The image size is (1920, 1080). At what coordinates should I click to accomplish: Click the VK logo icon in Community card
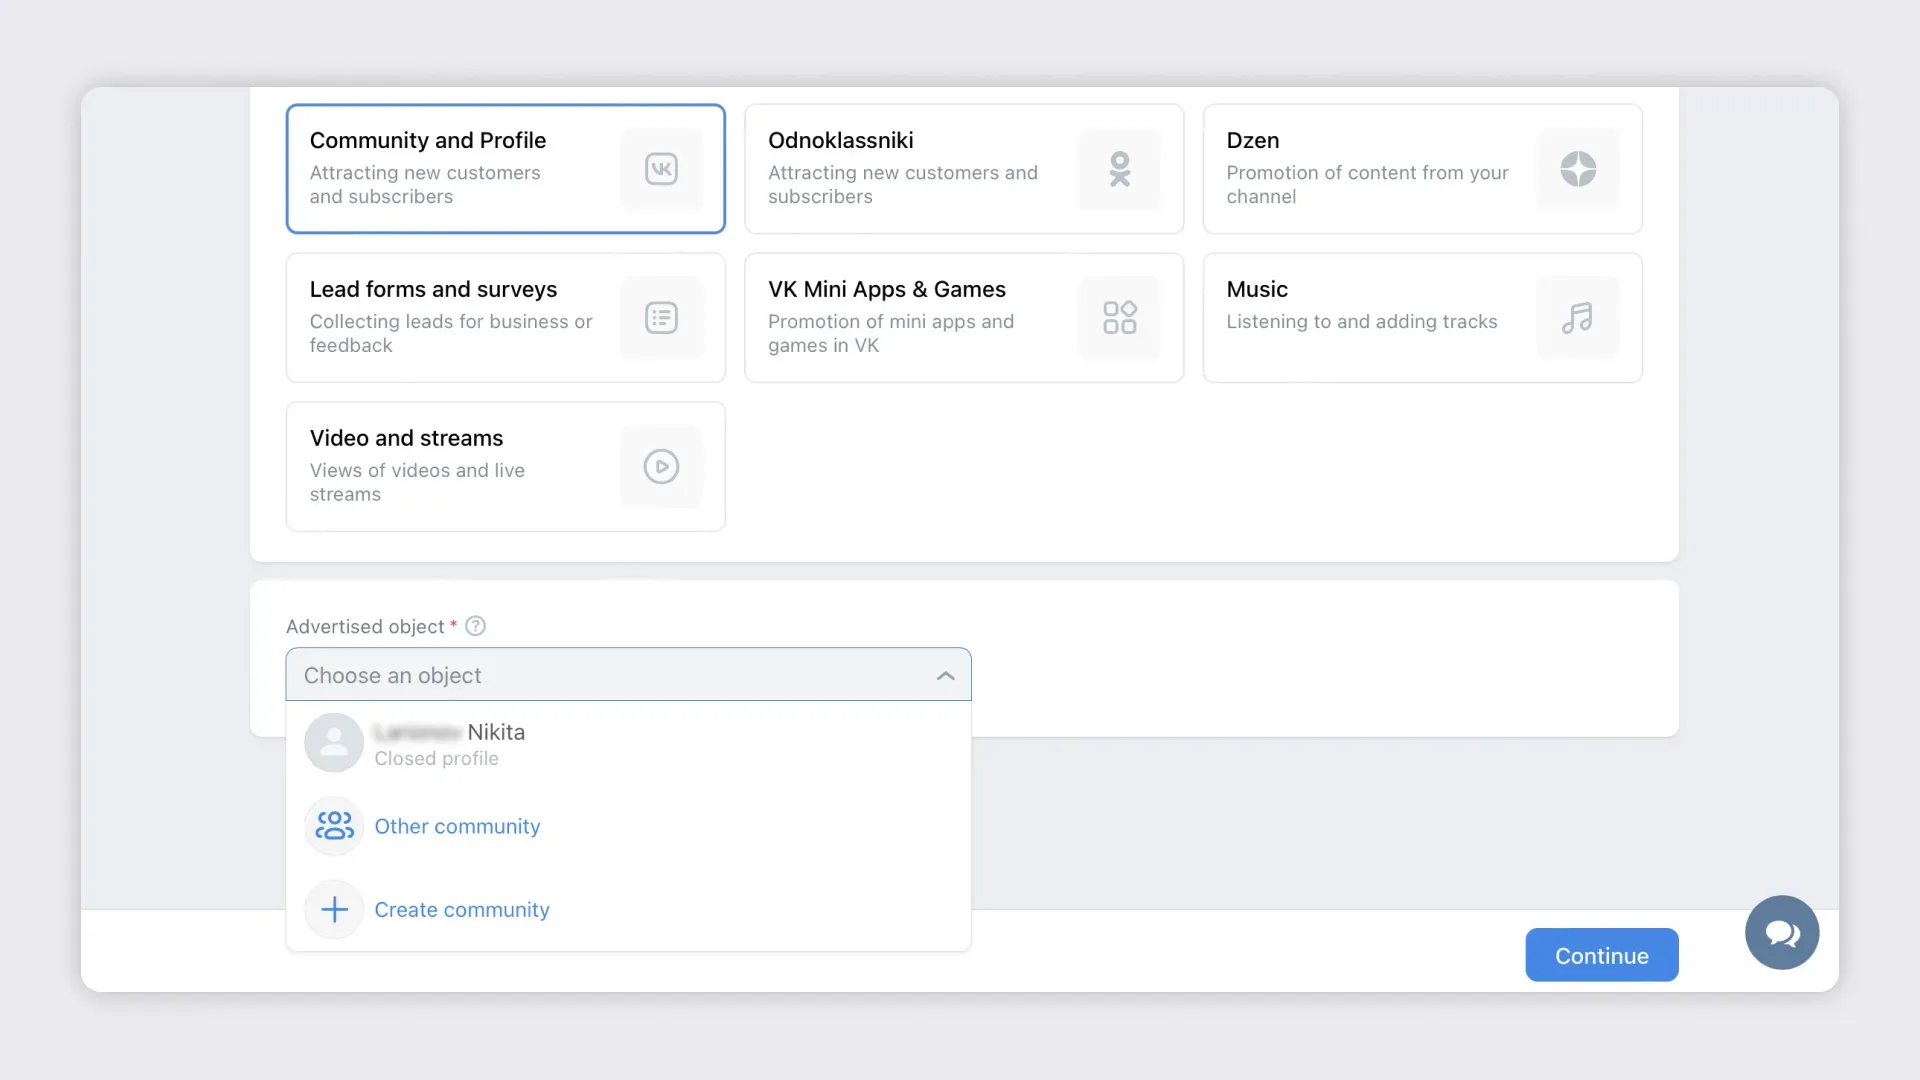pos(661,169)
